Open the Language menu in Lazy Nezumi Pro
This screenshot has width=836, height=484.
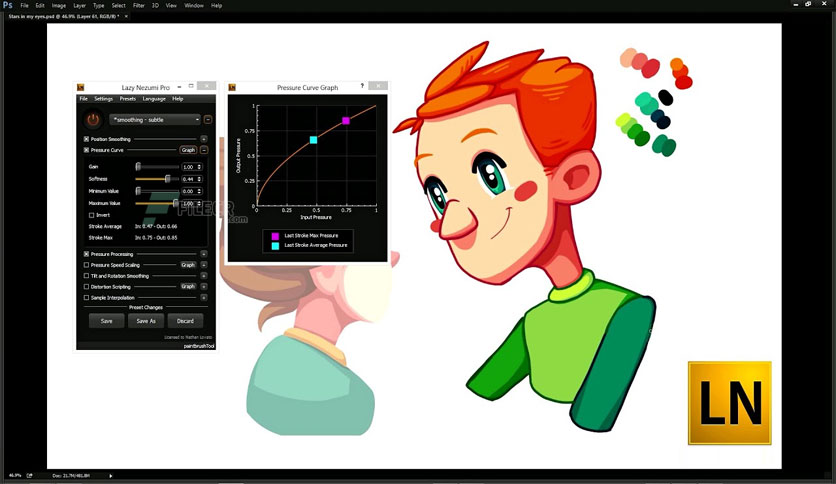click(154, 99)
